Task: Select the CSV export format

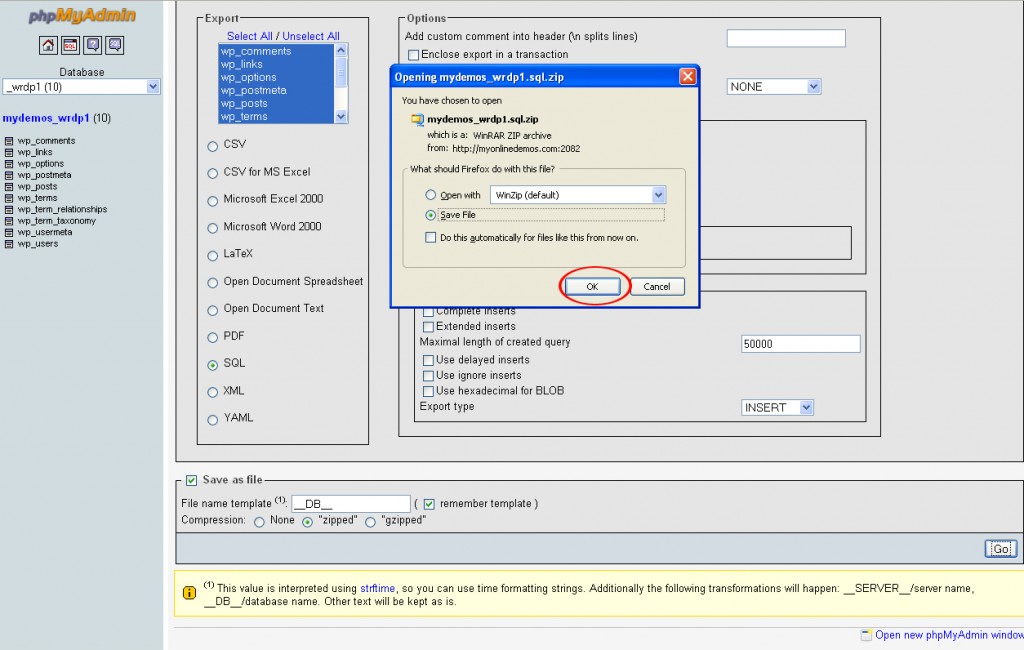Action: [x=212, y=146]
